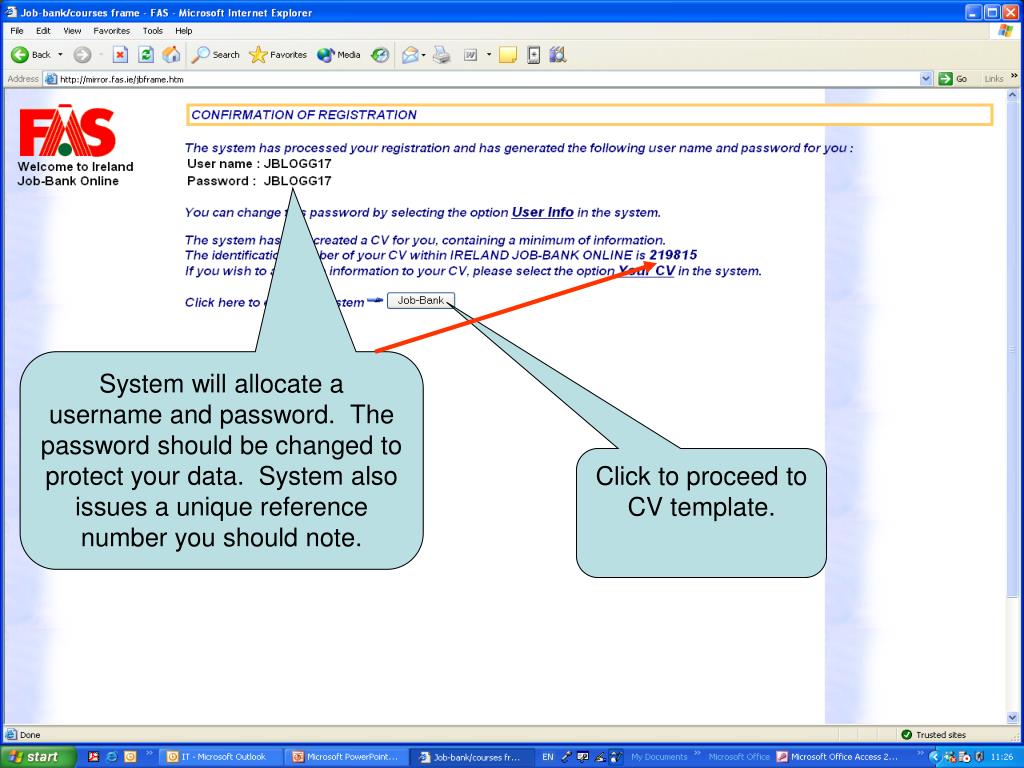The image size is (1024, 768).
Task: Open the Back history dropdown arrow
Action: 61,55
